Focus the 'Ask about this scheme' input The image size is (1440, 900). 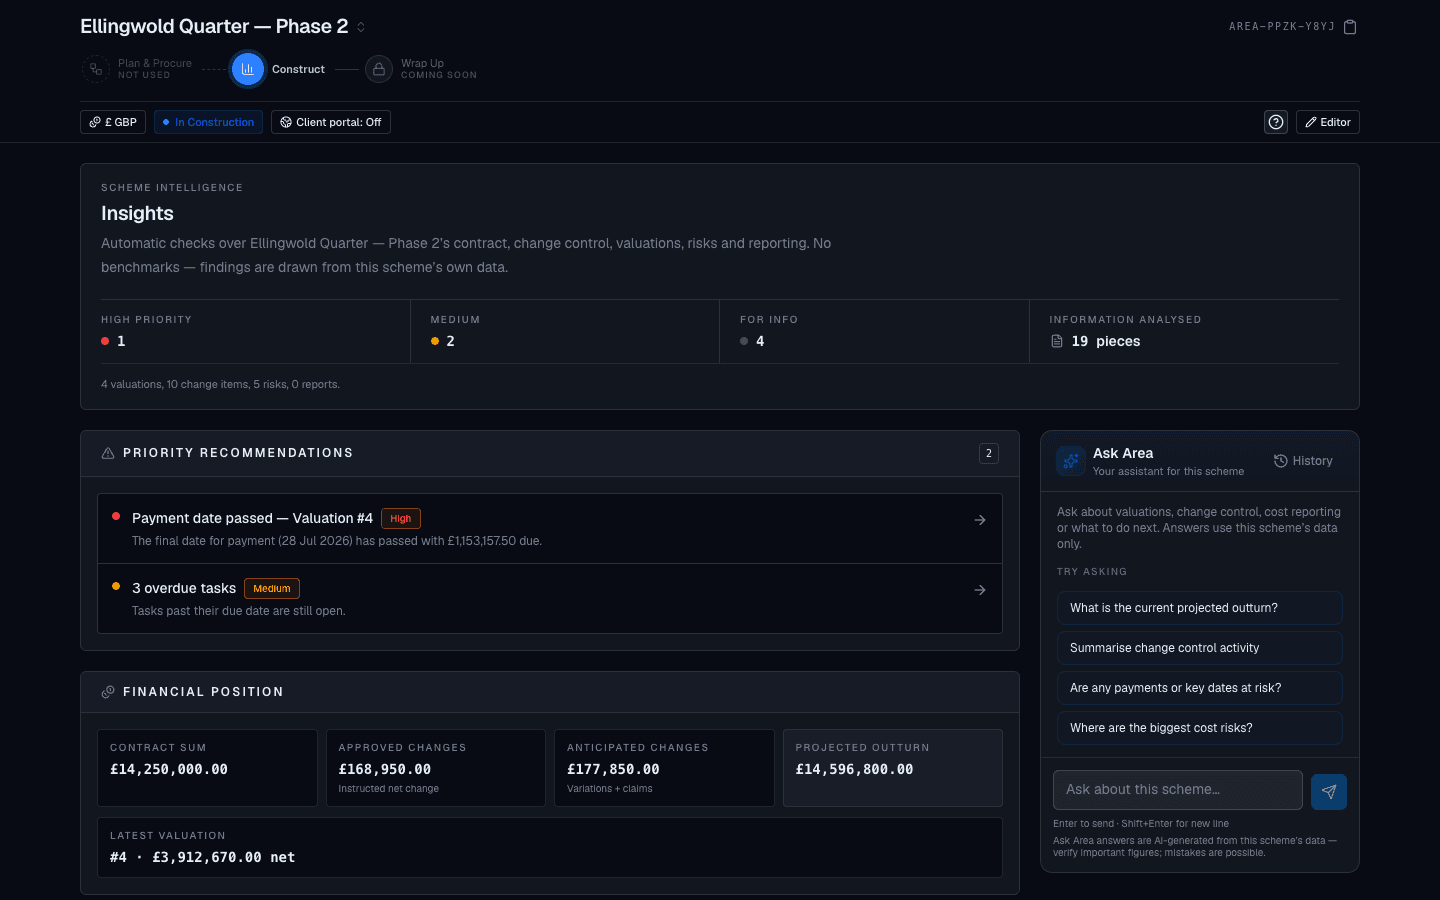[x=1178, y=790]
